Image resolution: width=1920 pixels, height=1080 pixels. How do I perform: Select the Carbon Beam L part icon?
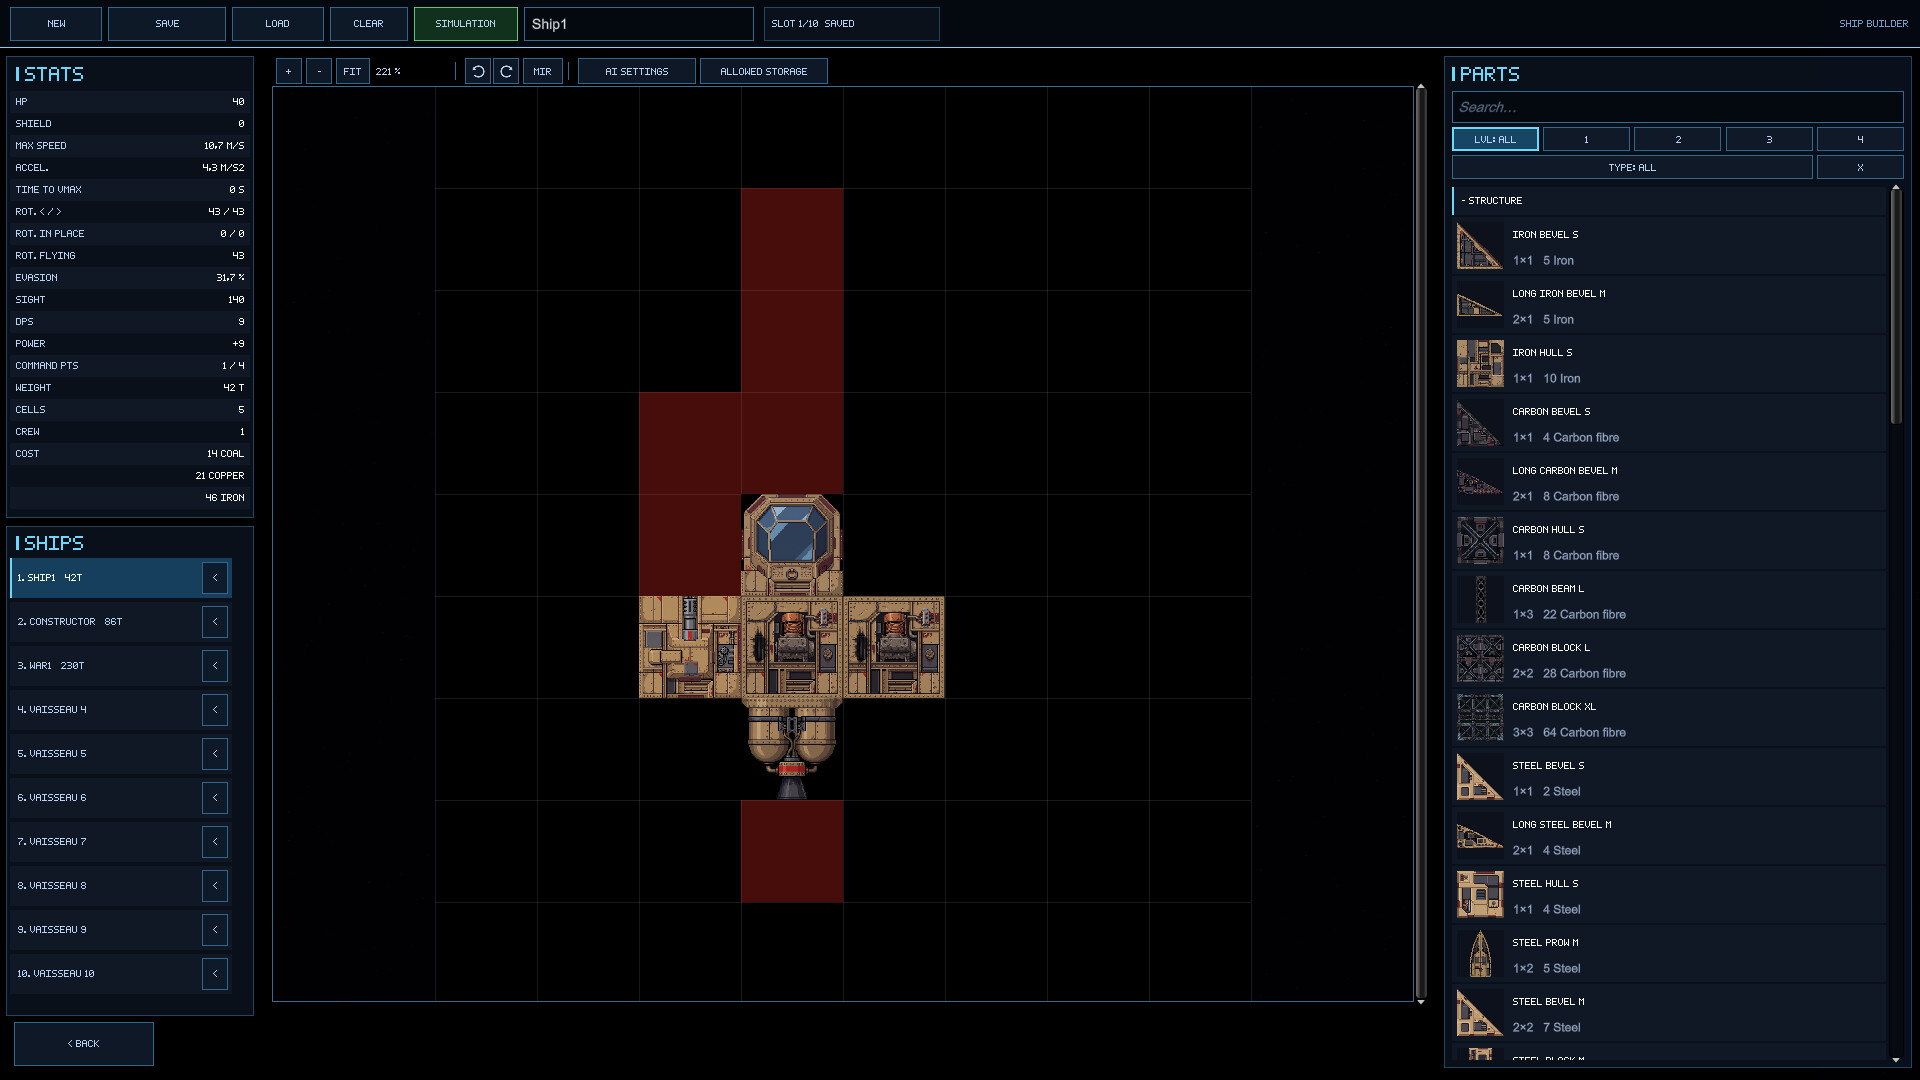(1480, 600)
